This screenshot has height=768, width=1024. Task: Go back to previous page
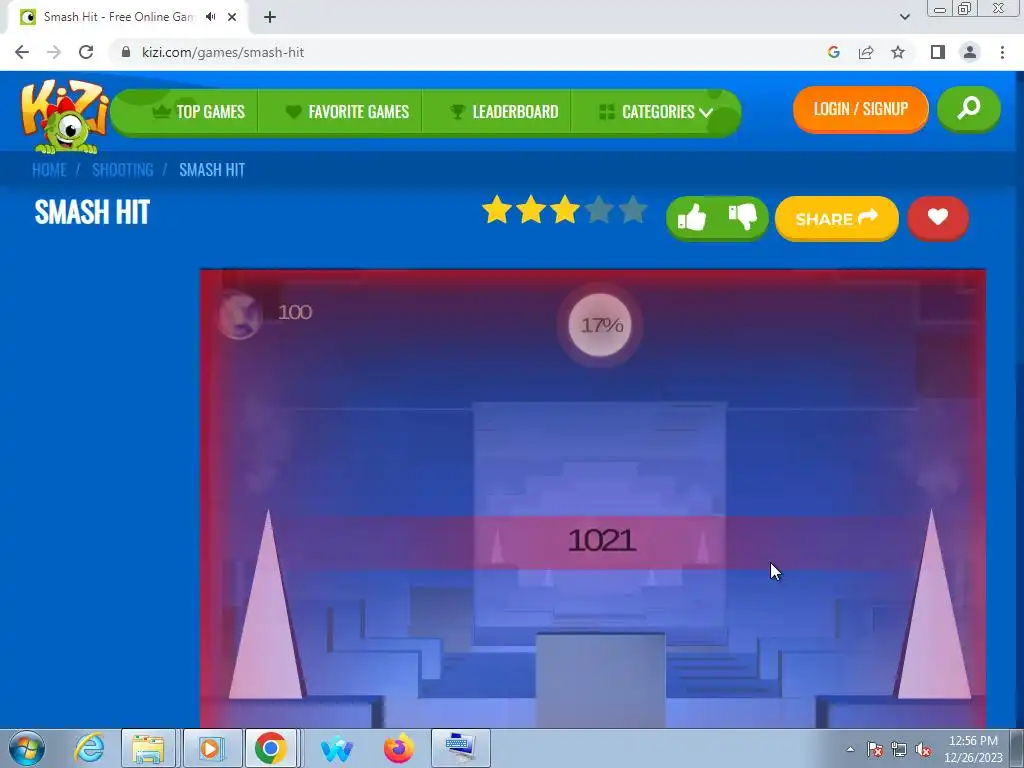tap(22, 52)
